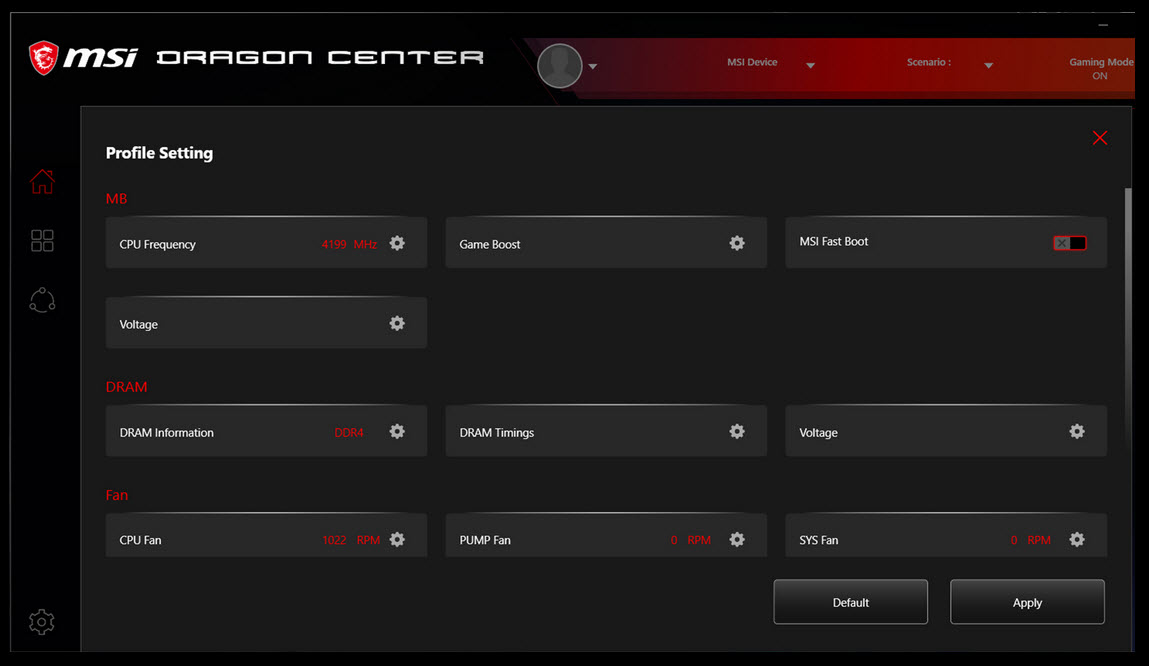This screenshot has height=666, width=1149.
Task: Click the DRAM section heading
Action: (x=126, y=387)
